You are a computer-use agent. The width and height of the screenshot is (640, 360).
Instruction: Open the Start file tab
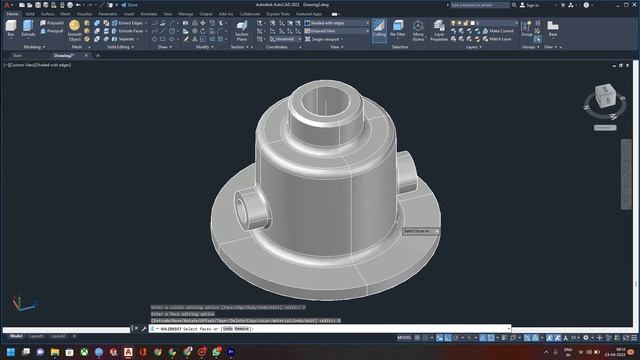[17, 56]
